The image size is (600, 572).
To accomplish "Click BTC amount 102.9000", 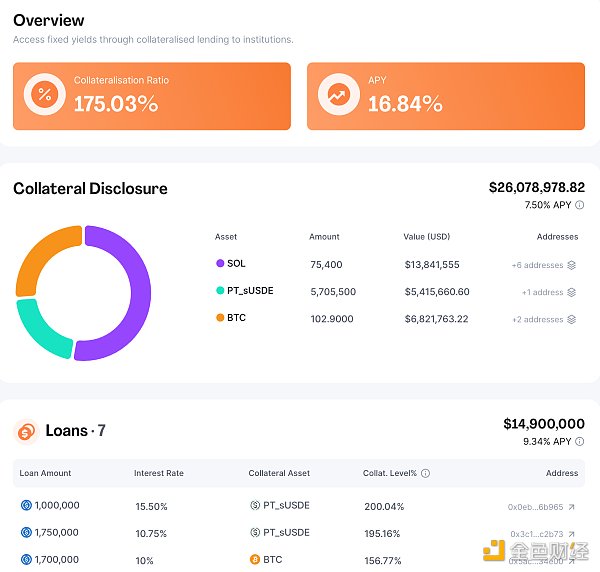I will click(x=332, y=319).
